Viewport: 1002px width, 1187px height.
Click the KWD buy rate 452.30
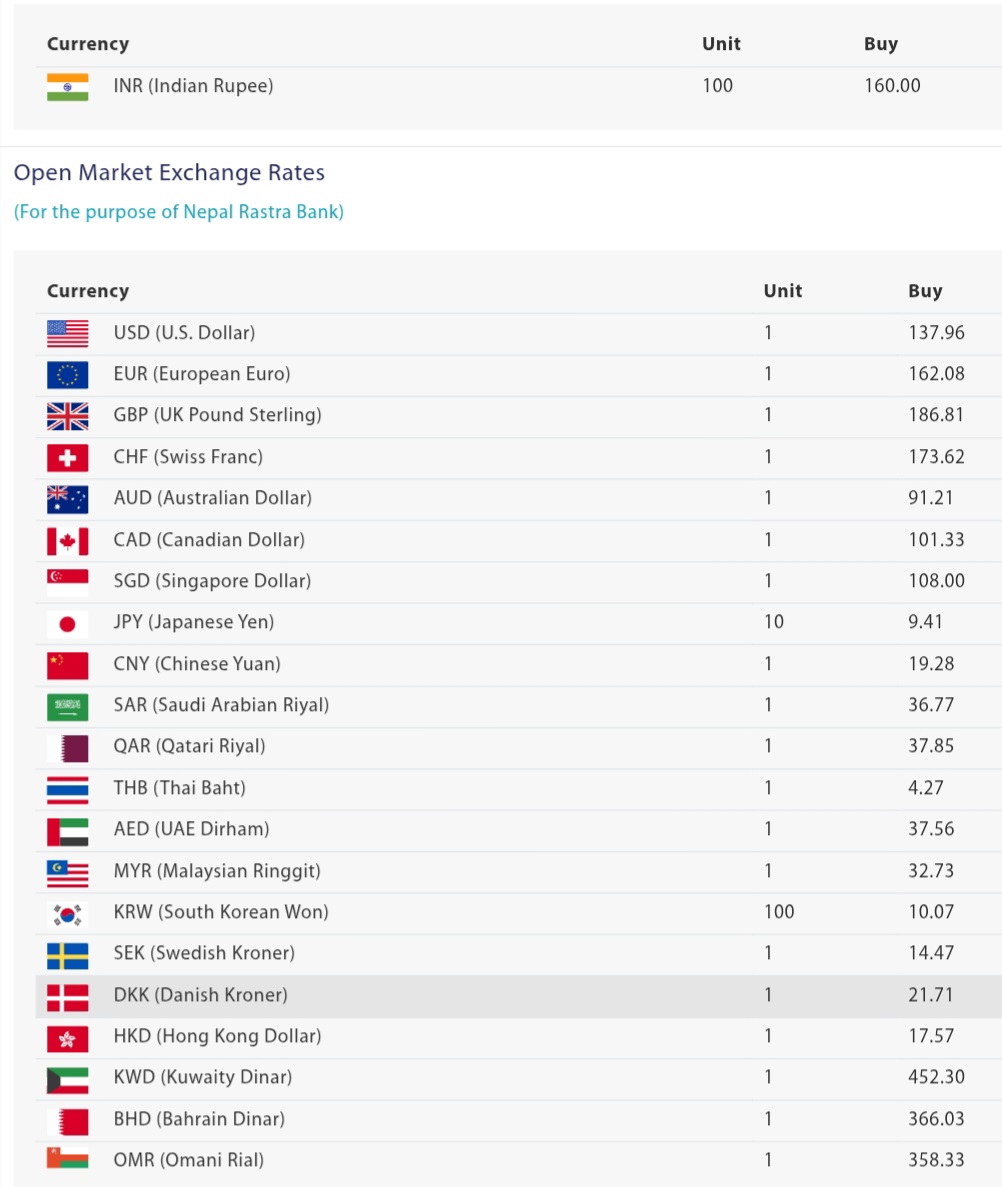936,1078
